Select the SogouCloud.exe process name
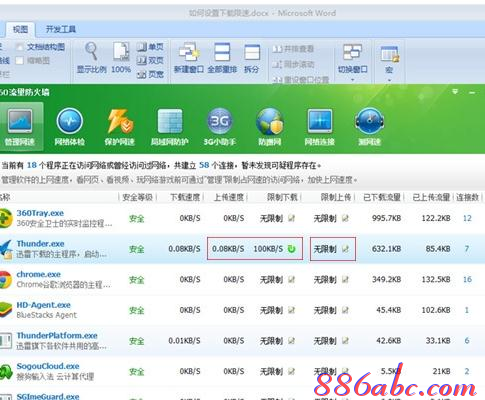Image resolution: width=485 pixels, height=400 pixels. 48,366
